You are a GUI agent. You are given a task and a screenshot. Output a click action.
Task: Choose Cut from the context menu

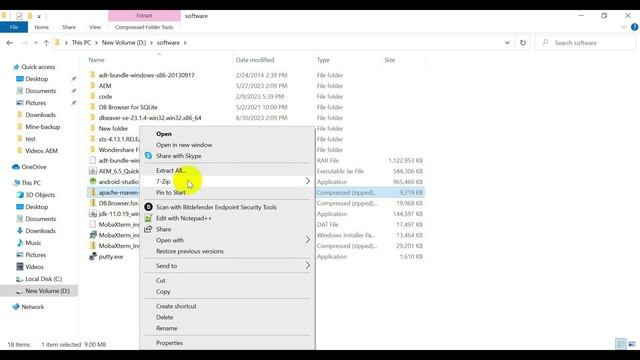click(x=161, y=281)
